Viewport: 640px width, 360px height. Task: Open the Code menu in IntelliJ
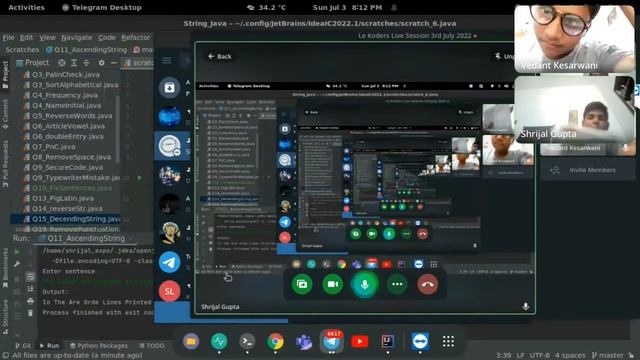tap(107, 38)
